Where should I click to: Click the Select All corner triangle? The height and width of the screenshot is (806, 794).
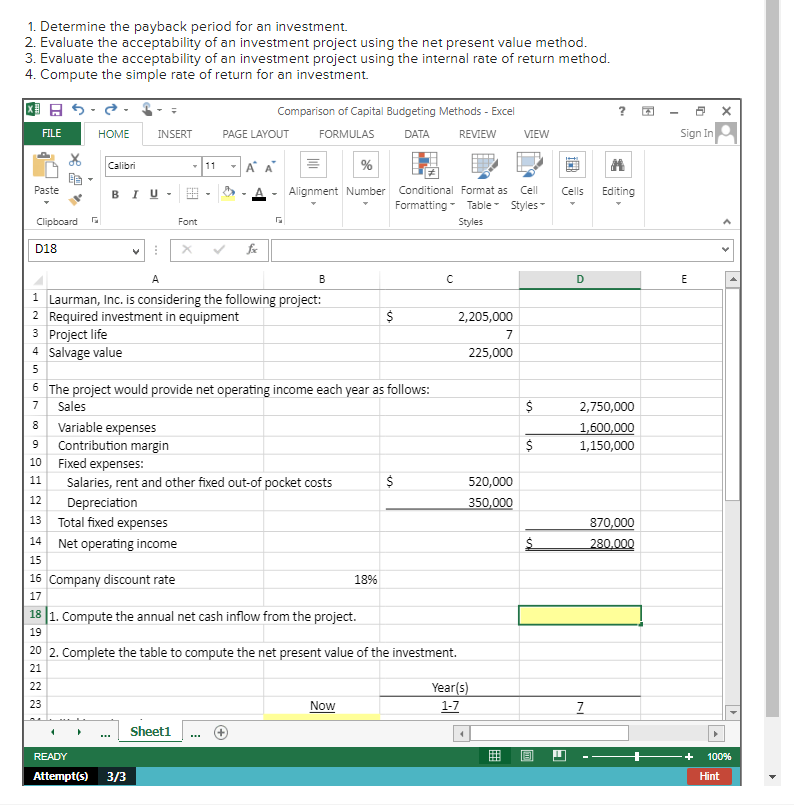37,280
